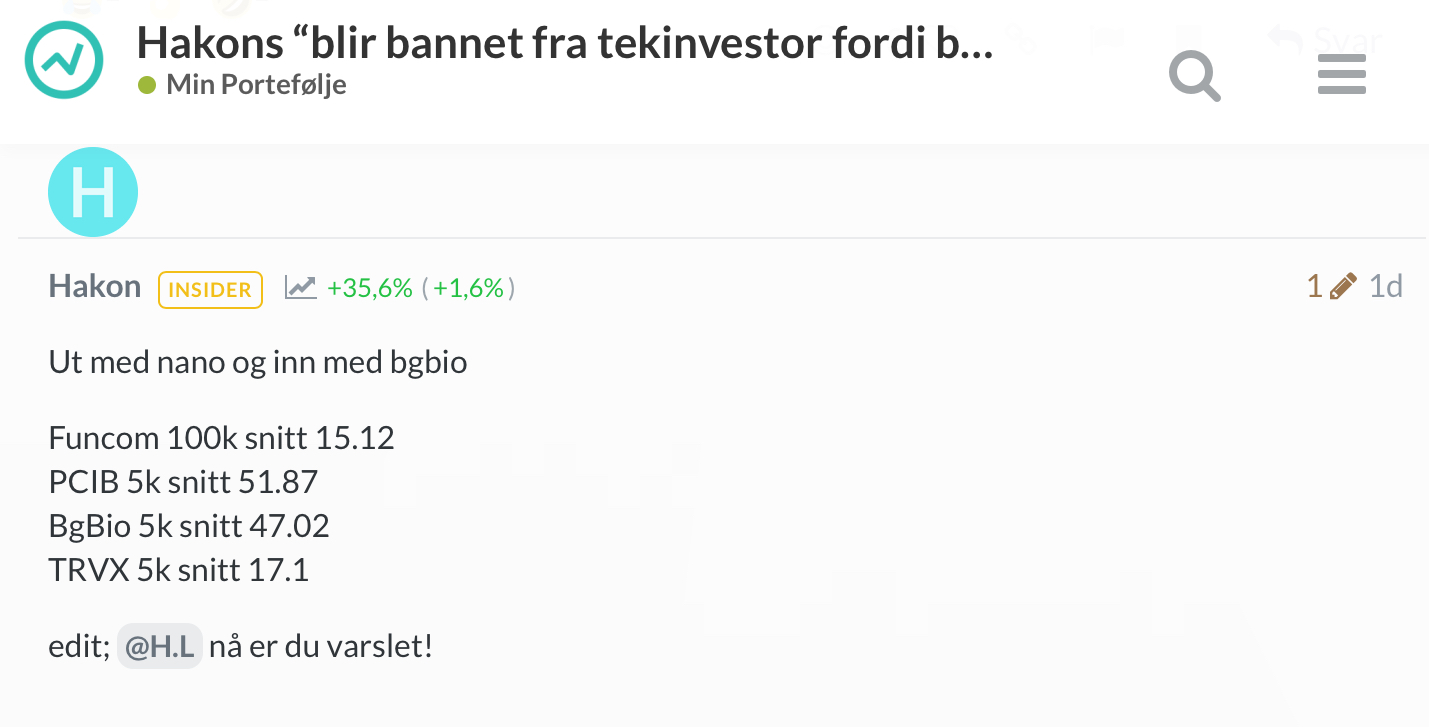The width and height of the screenshot is (1429, 727).
Task: Click Hakon's round H avatar
Action: [x=93, y=192]
